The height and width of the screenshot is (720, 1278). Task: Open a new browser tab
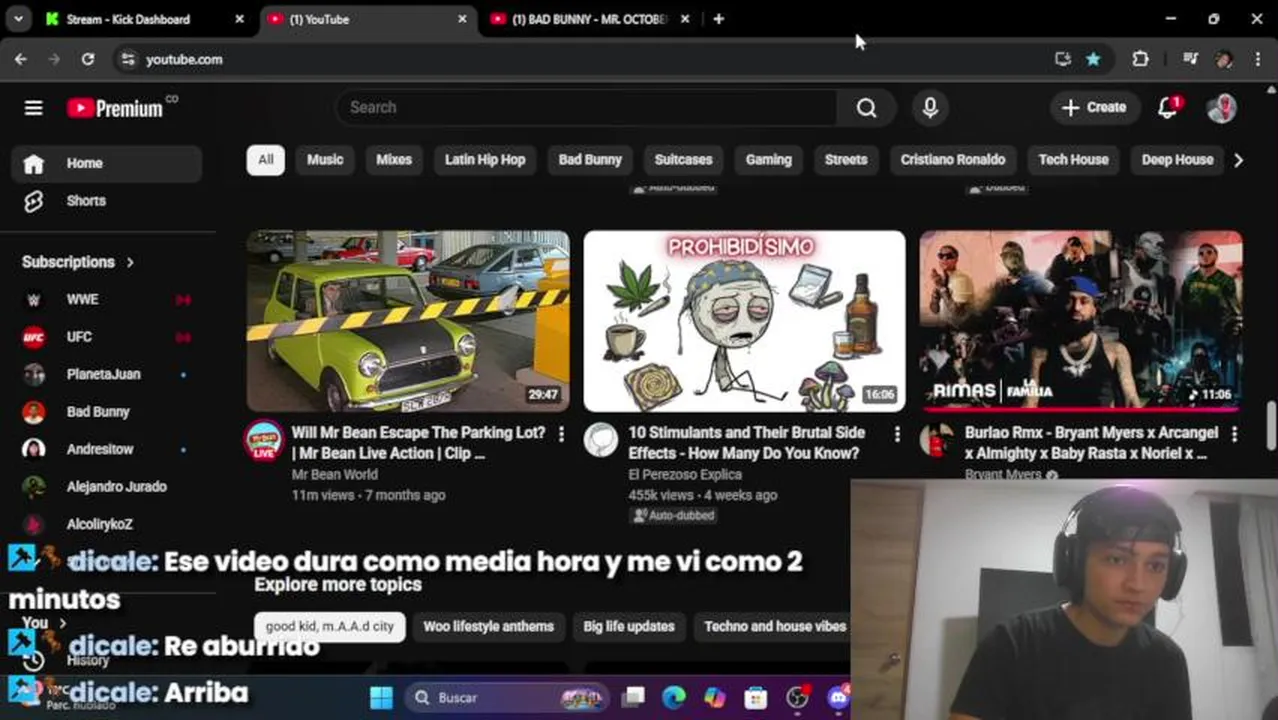tap(718, 19)
